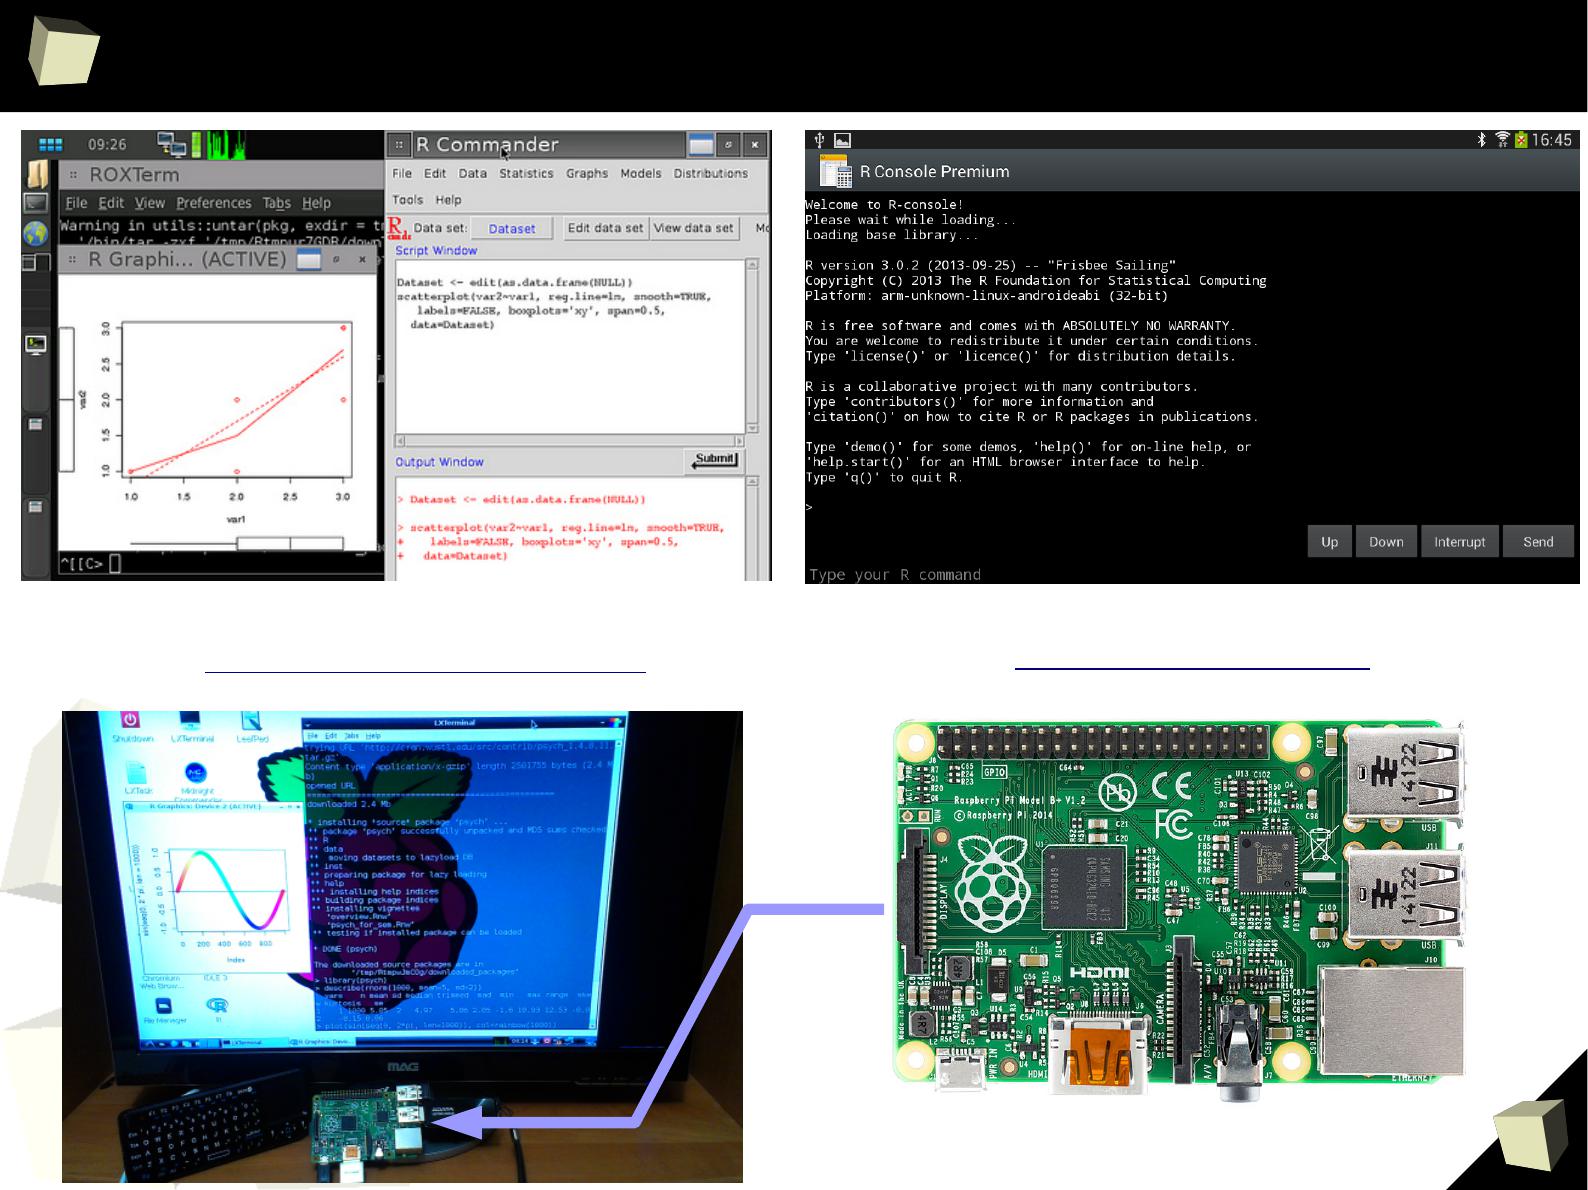Open Statistics menu in R Commander
Screen dimensions: 1588x1190
526,173
